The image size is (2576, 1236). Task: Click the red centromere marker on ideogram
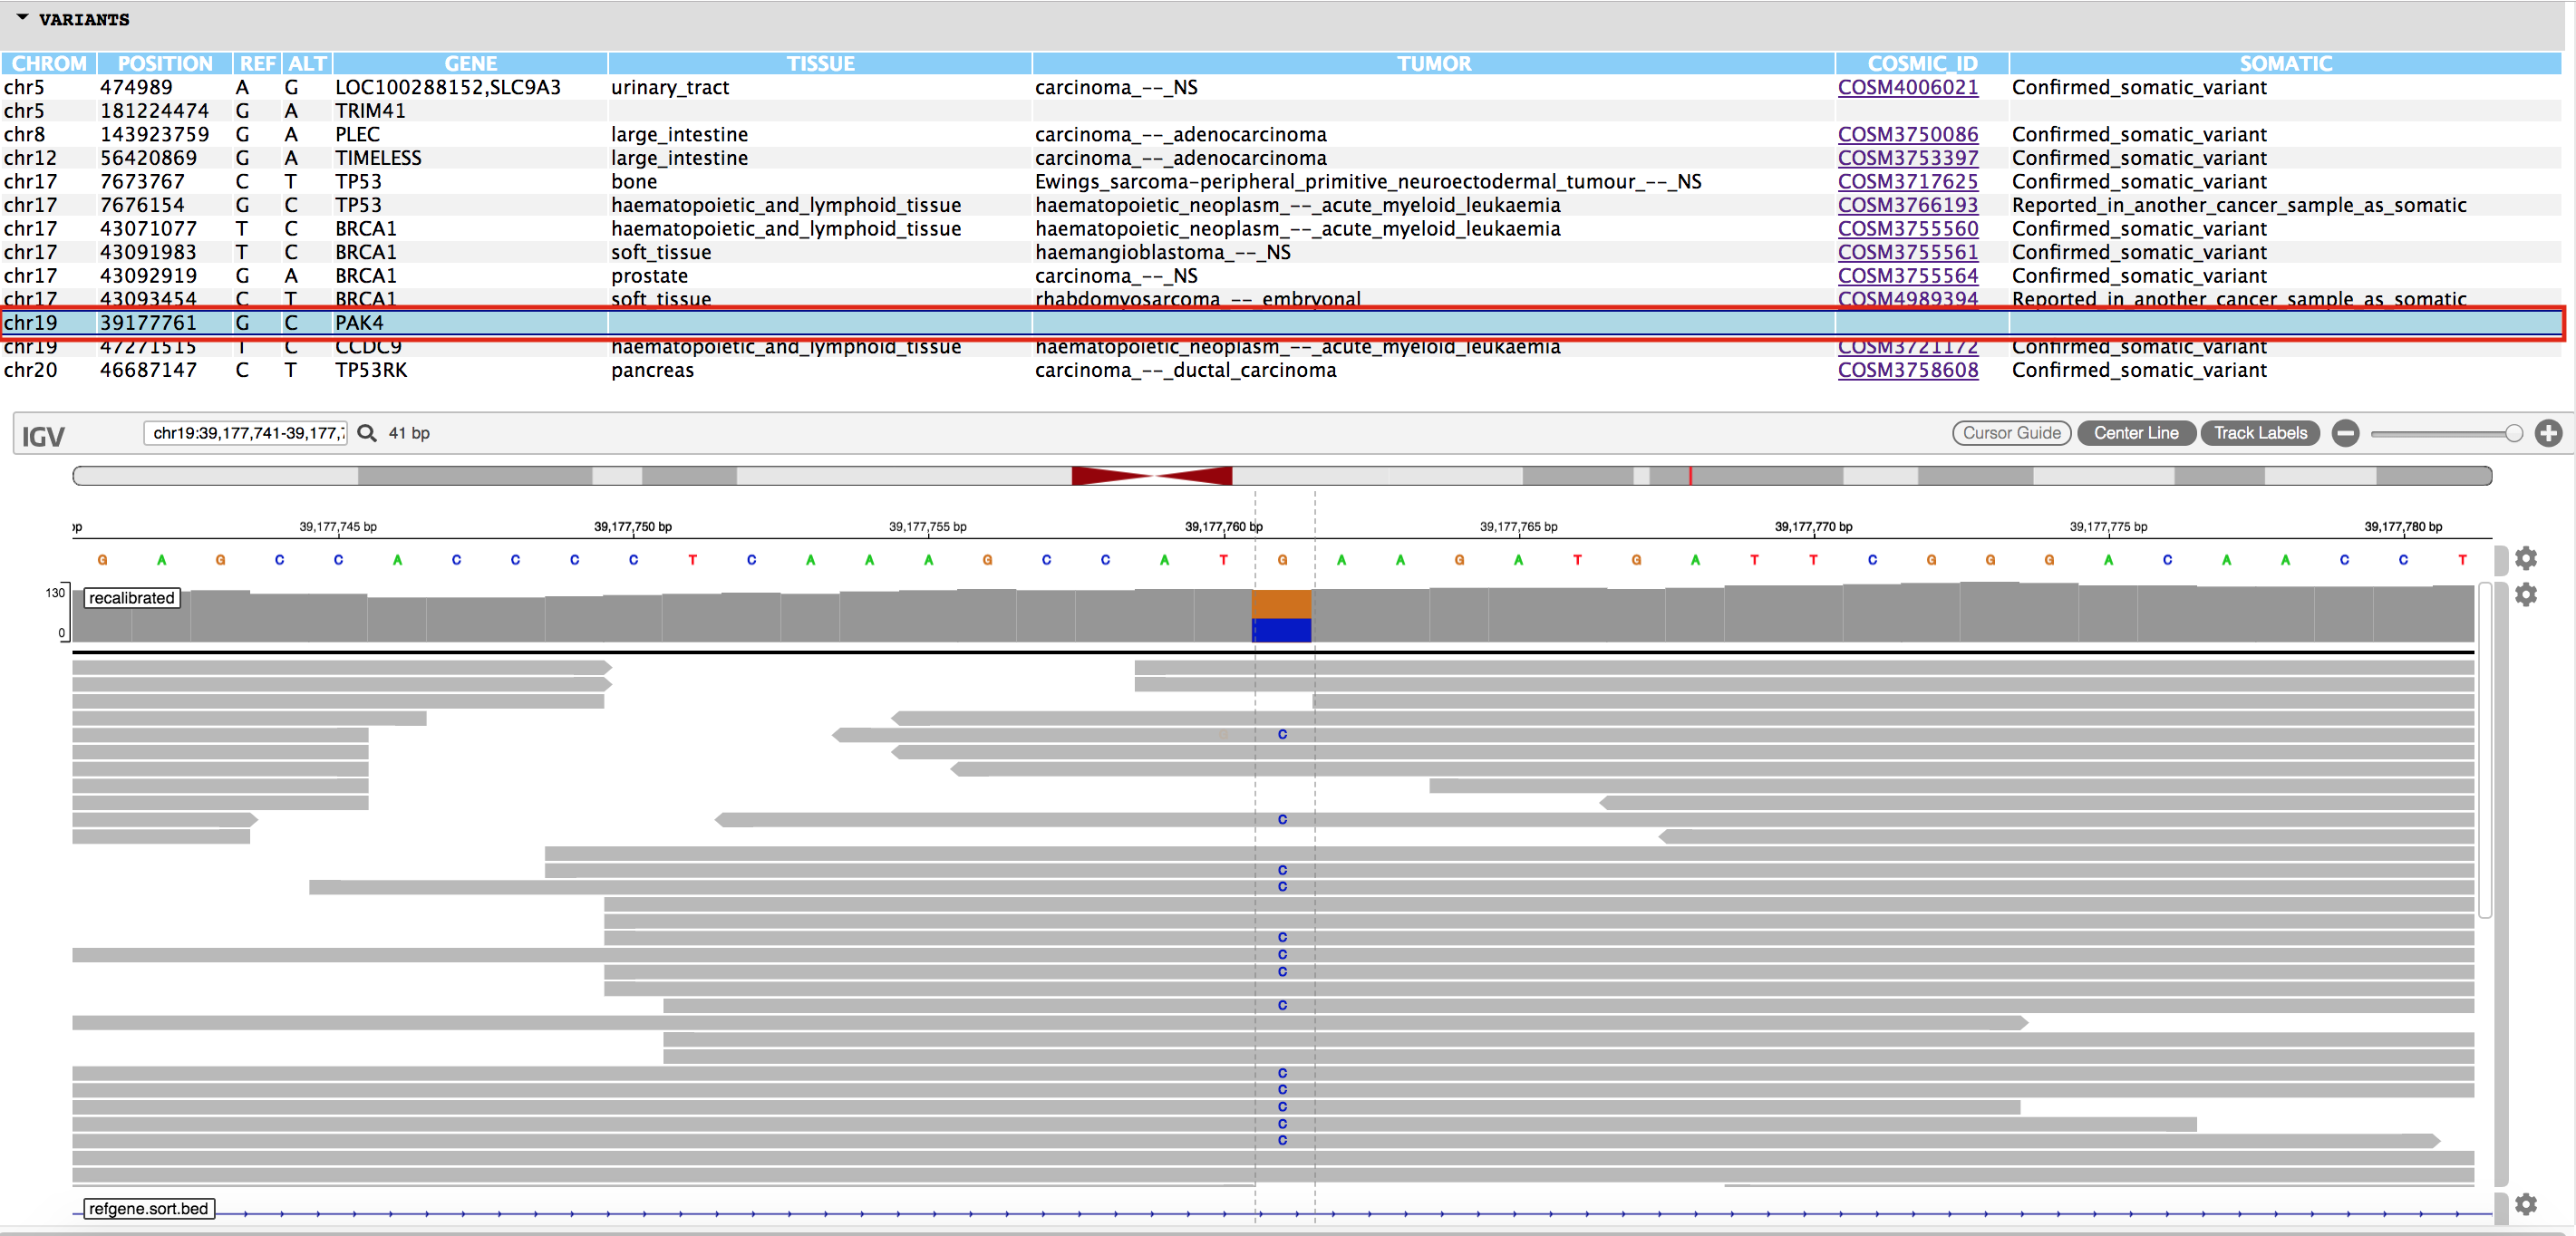tap(1151, 476)
